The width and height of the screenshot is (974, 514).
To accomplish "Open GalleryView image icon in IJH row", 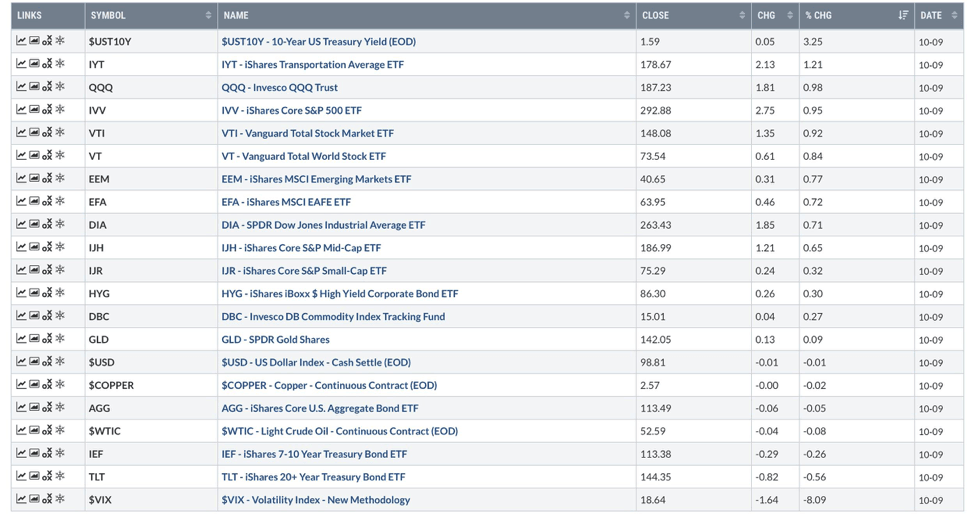I will [34, 246].
